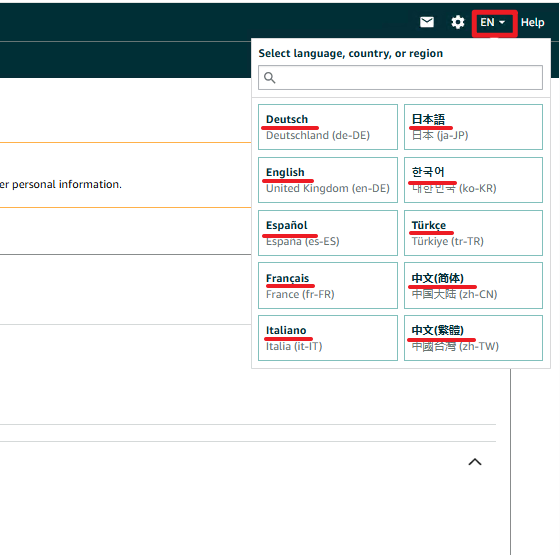Select Italiano (it-IT) language
This screenshot has height=555, width=560.
click(328, 338)
